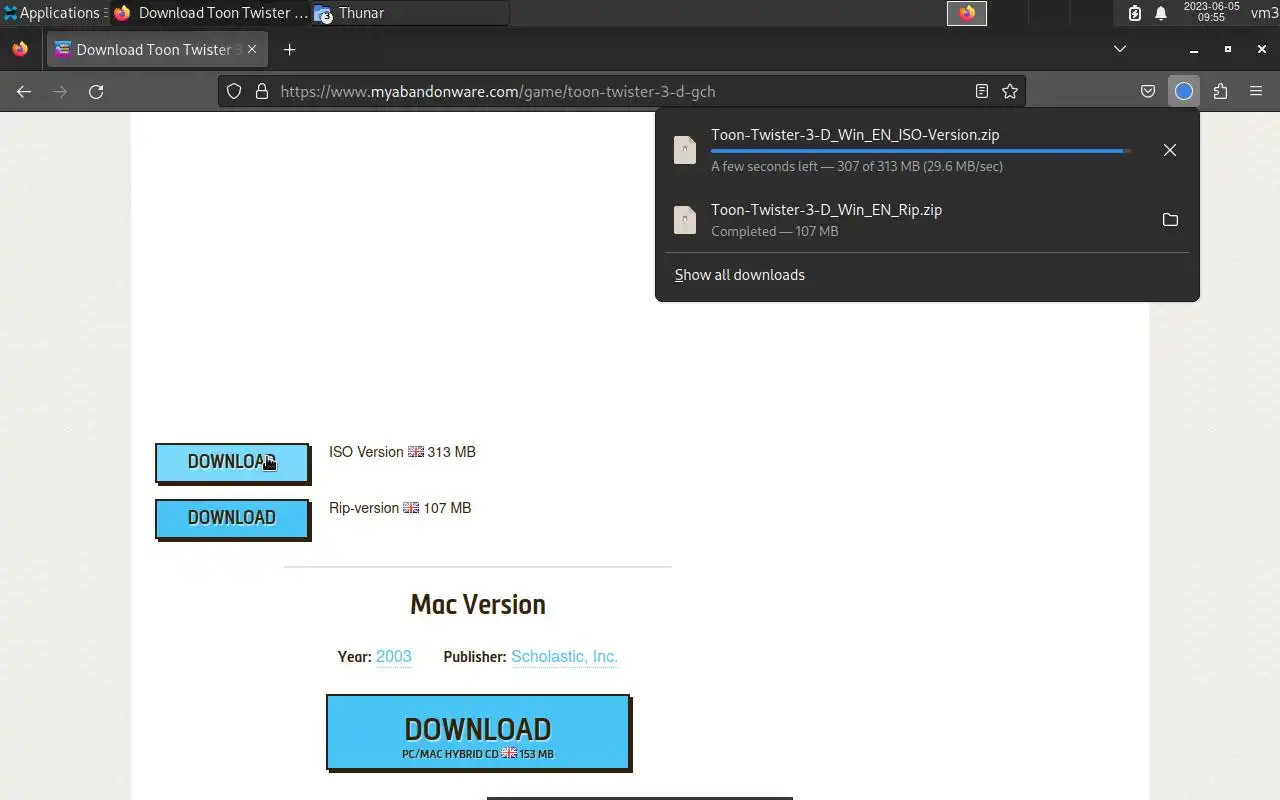This screenshot has height=800, width=1280.
Task: Click the URL address bar field
Action: (x=622, y=91)
